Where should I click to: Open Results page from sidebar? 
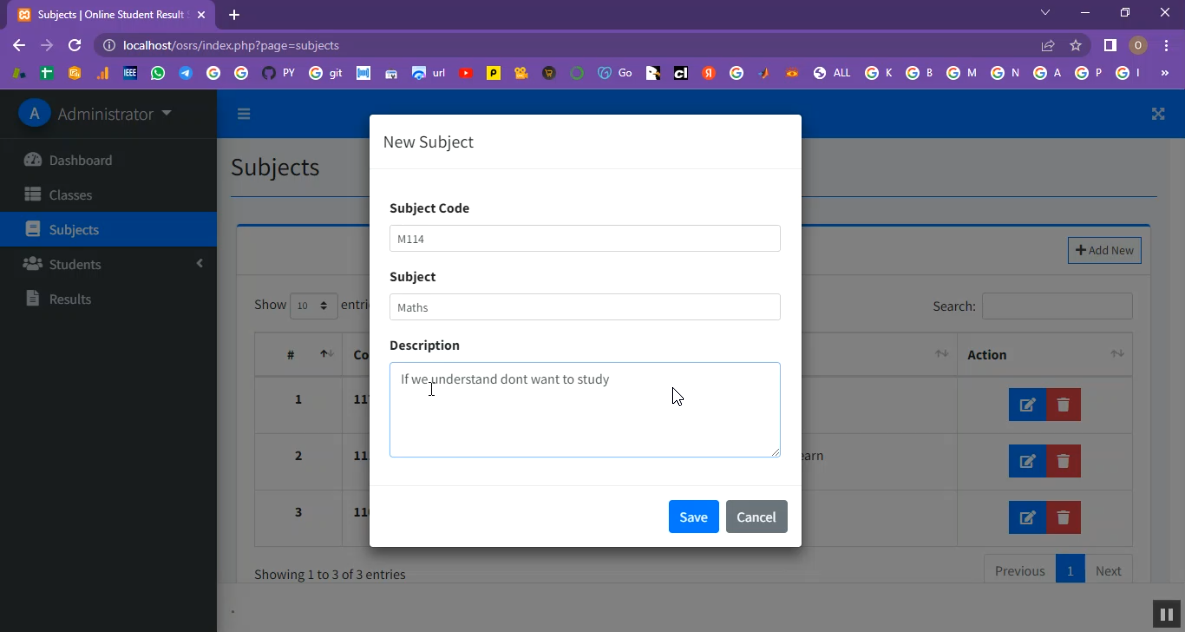tap(70, 299)
